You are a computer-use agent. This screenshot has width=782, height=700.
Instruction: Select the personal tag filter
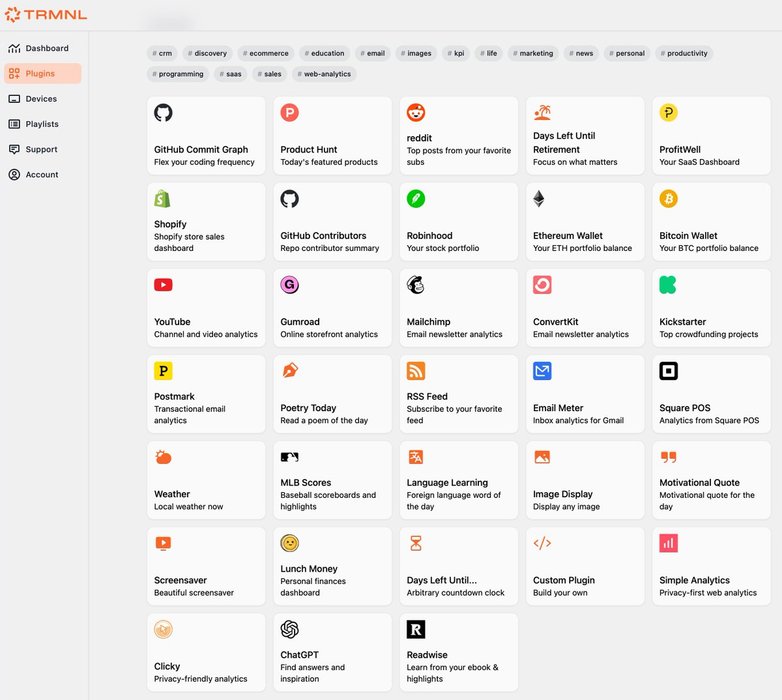coord(627,53)
